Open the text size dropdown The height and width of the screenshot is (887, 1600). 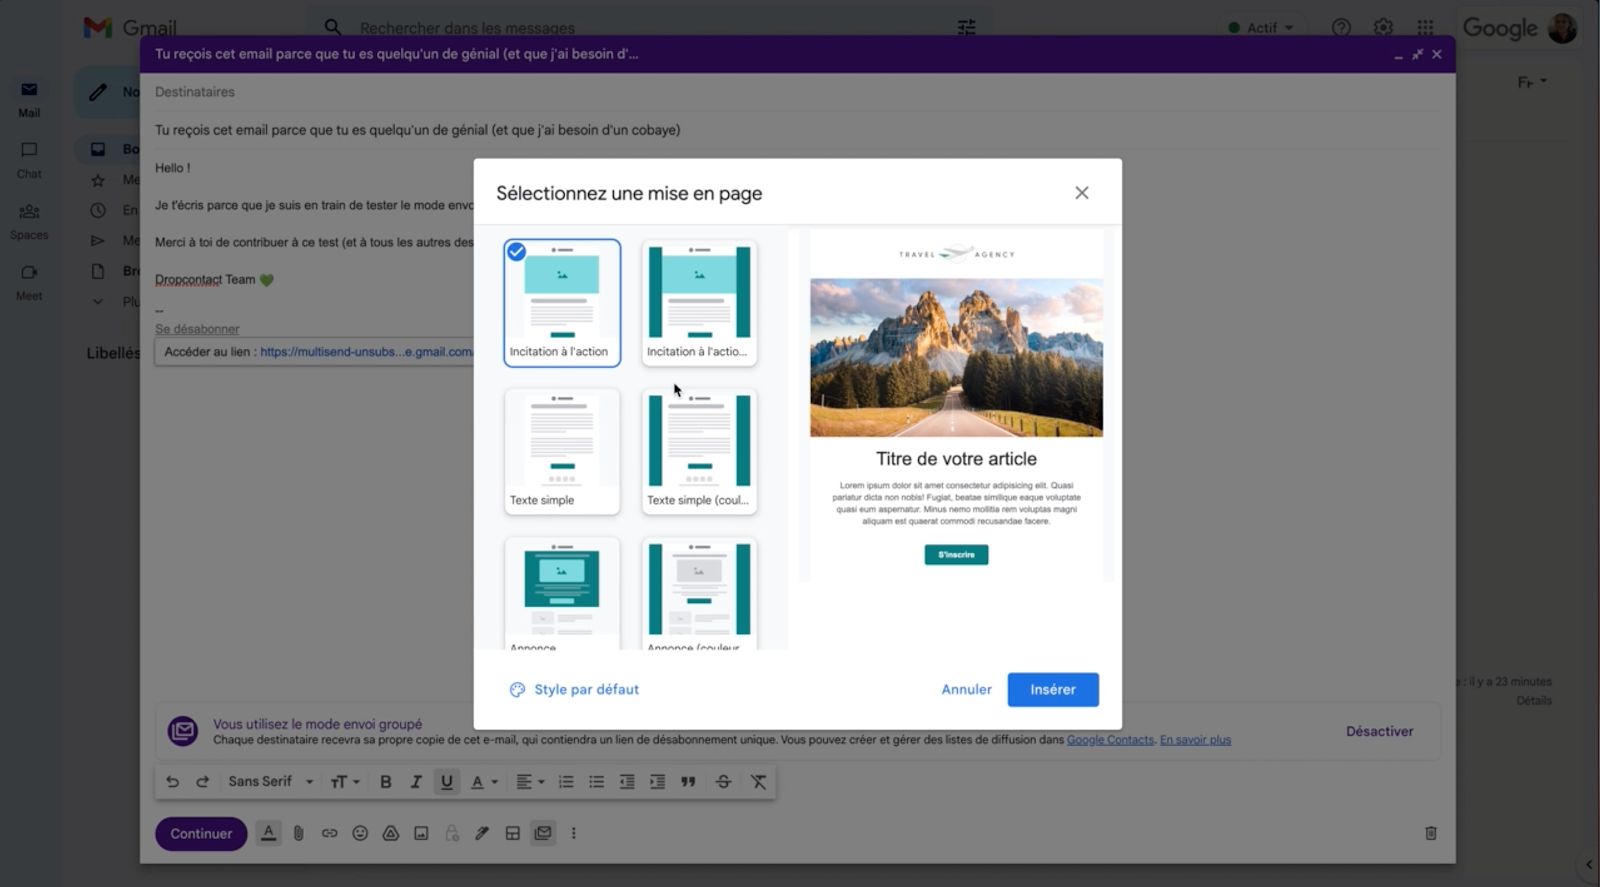coord(345,782)
